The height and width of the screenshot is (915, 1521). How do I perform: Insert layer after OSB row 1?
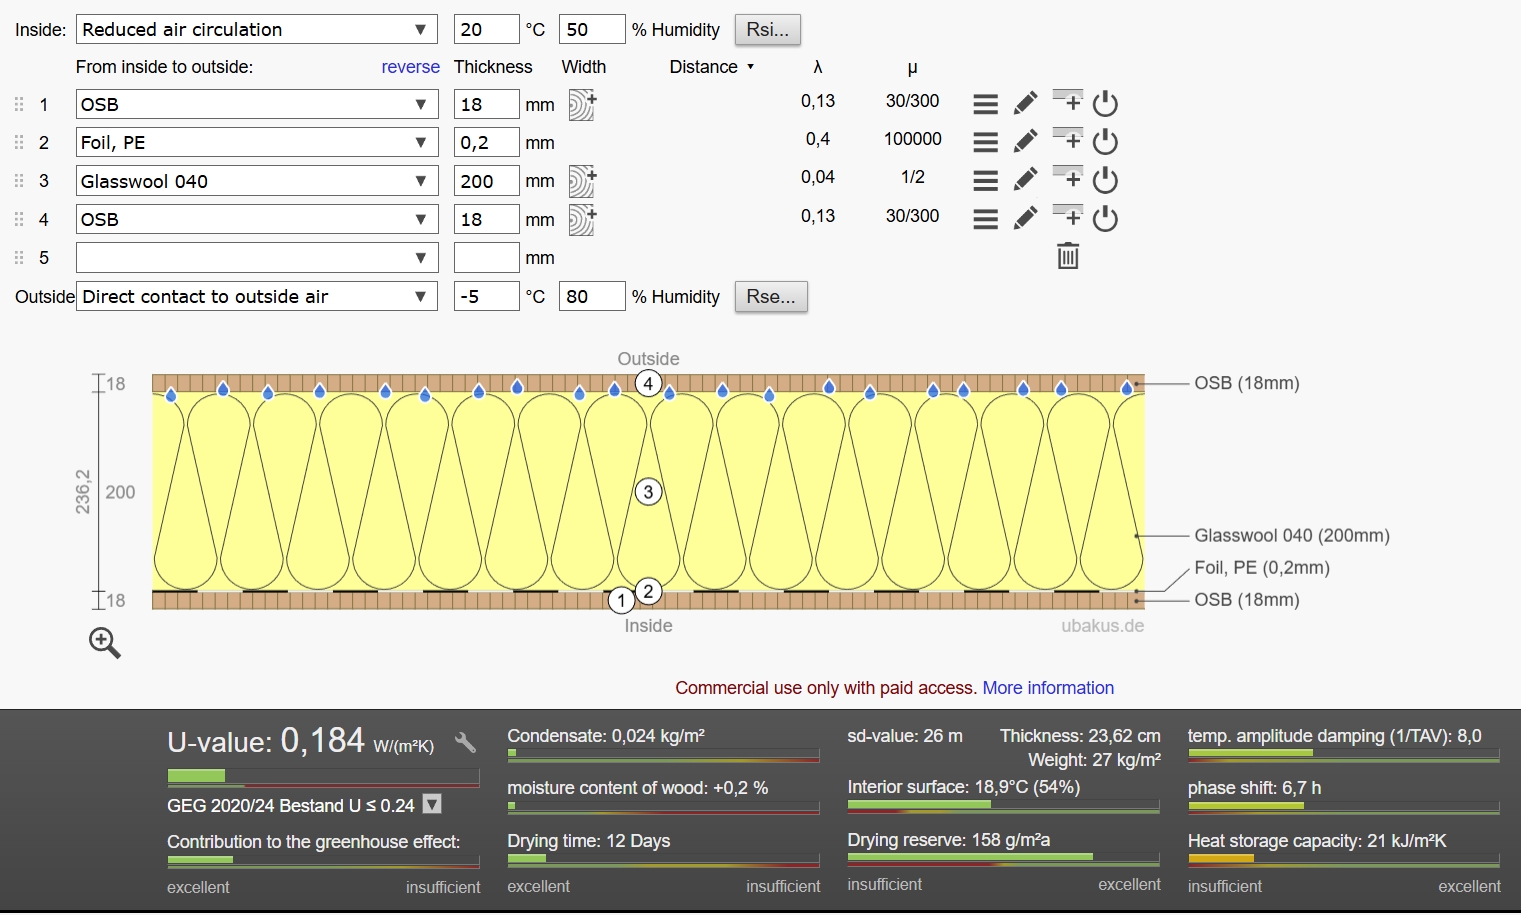[1067, 100]
